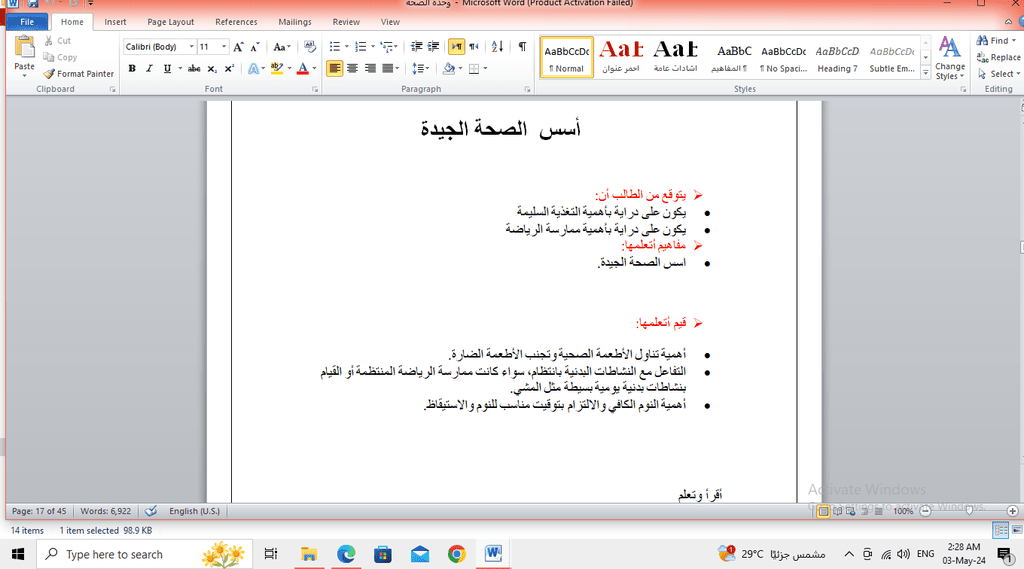Apply the Heading 7 style
1024x569 pixels.
point(837,57)
